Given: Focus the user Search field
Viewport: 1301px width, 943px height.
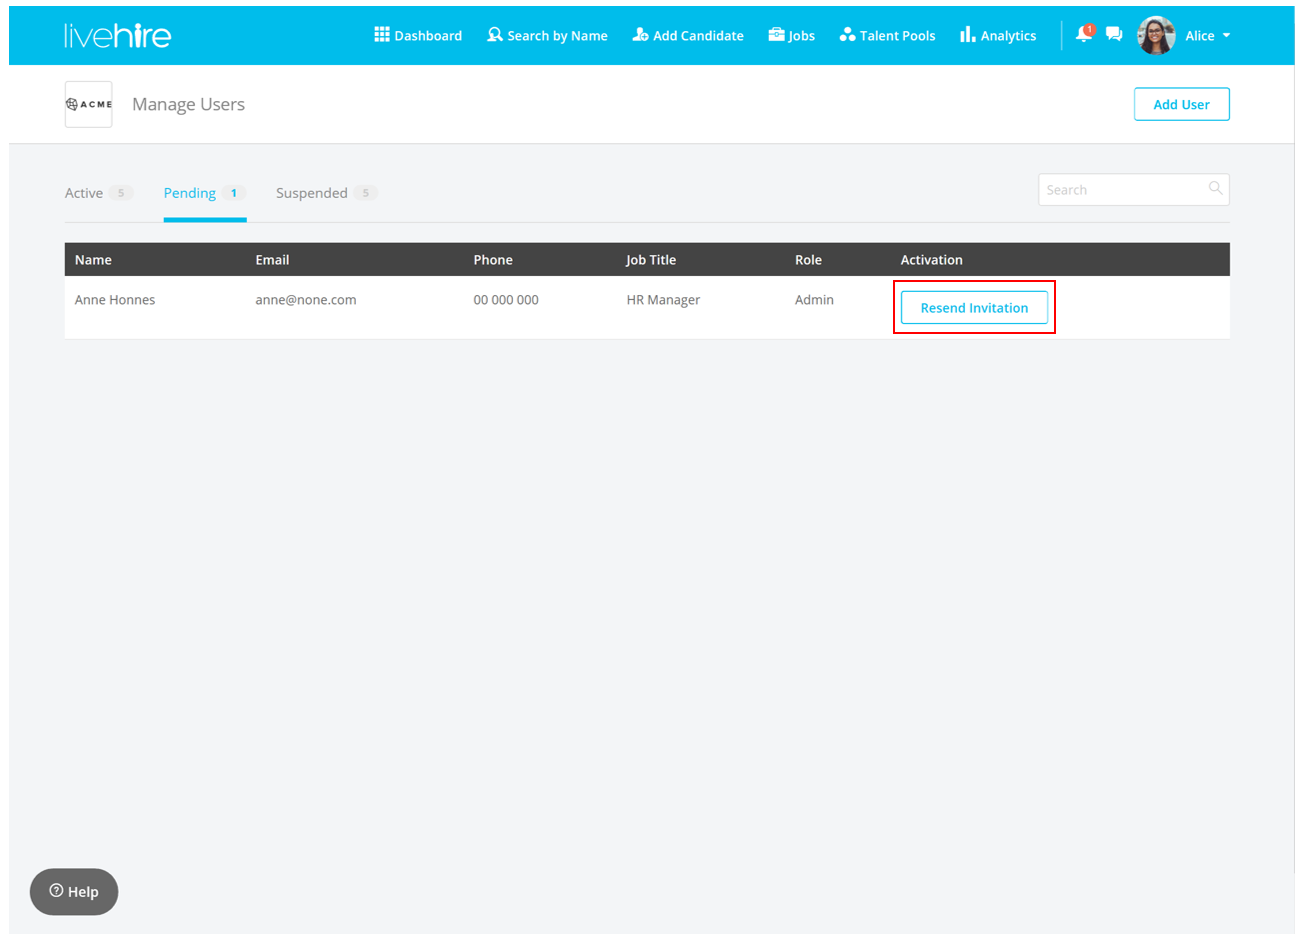Looking at the screenshot, I should 1122,190.
